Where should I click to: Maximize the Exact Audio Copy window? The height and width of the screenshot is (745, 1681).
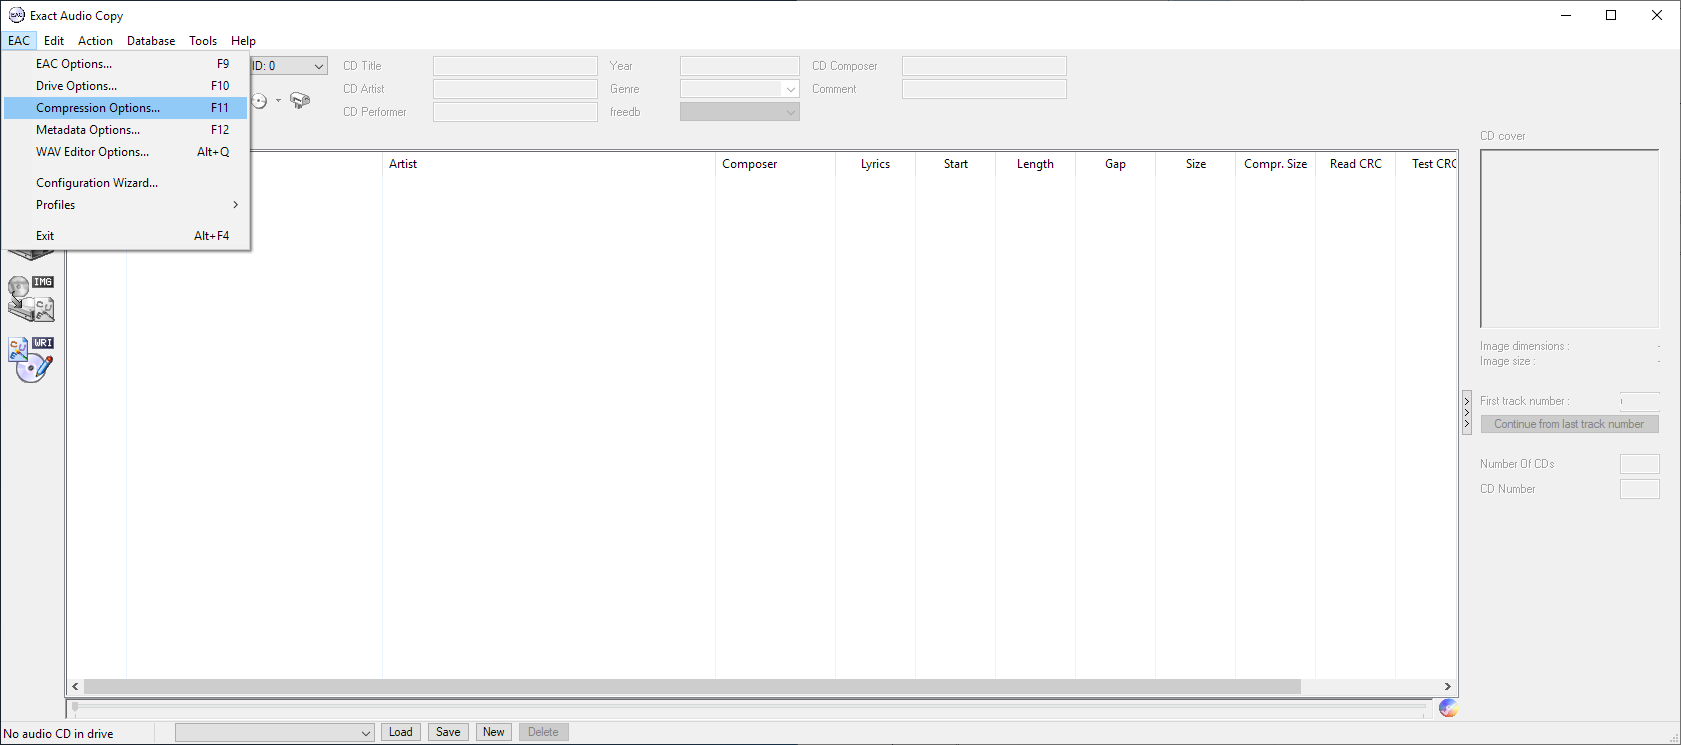point(1611,15)
